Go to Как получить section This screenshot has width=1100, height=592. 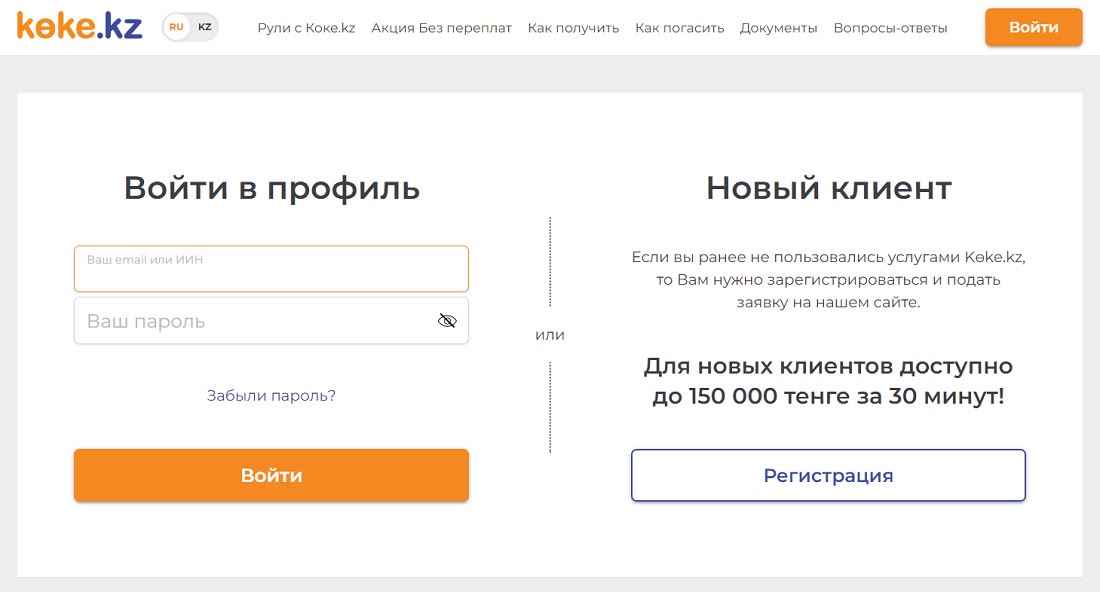point(573,28)
